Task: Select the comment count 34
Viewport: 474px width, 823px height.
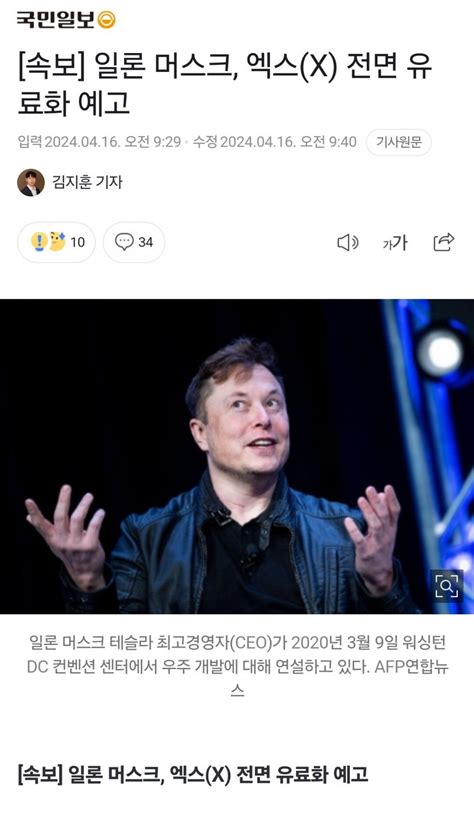Action: [x=145, y=242]
